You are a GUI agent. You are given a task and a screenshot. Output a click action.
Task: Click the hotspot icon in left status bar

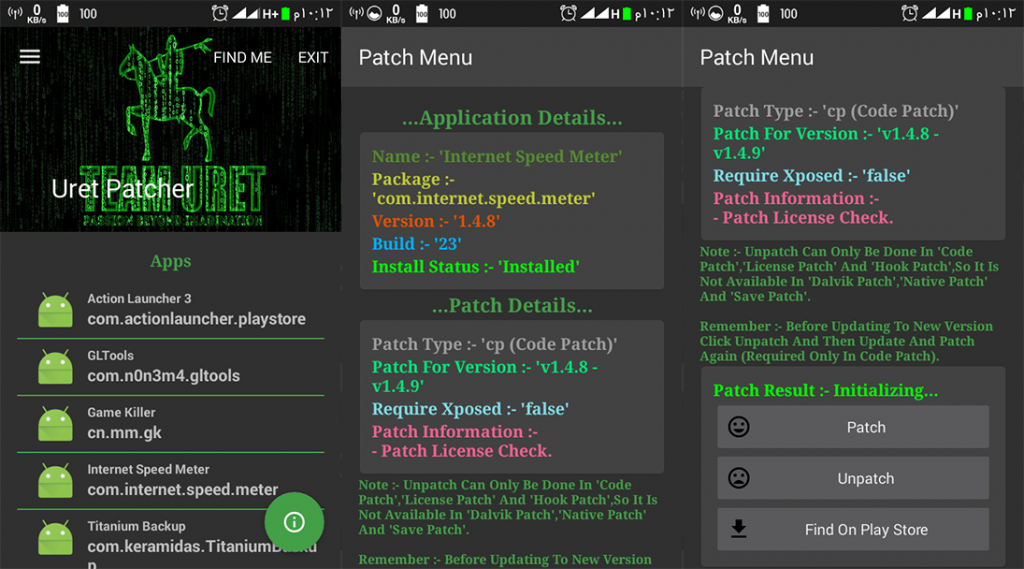coord(15,13)
